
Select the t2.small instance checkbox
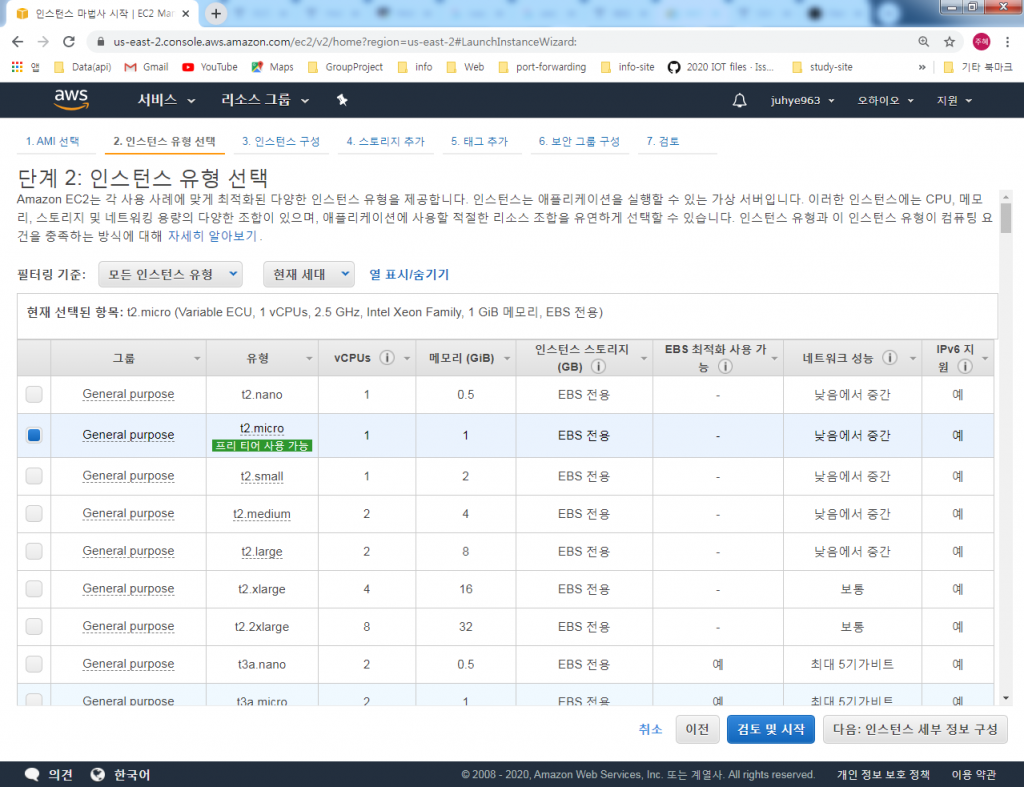pyautogui.click(x=34, y=476)
